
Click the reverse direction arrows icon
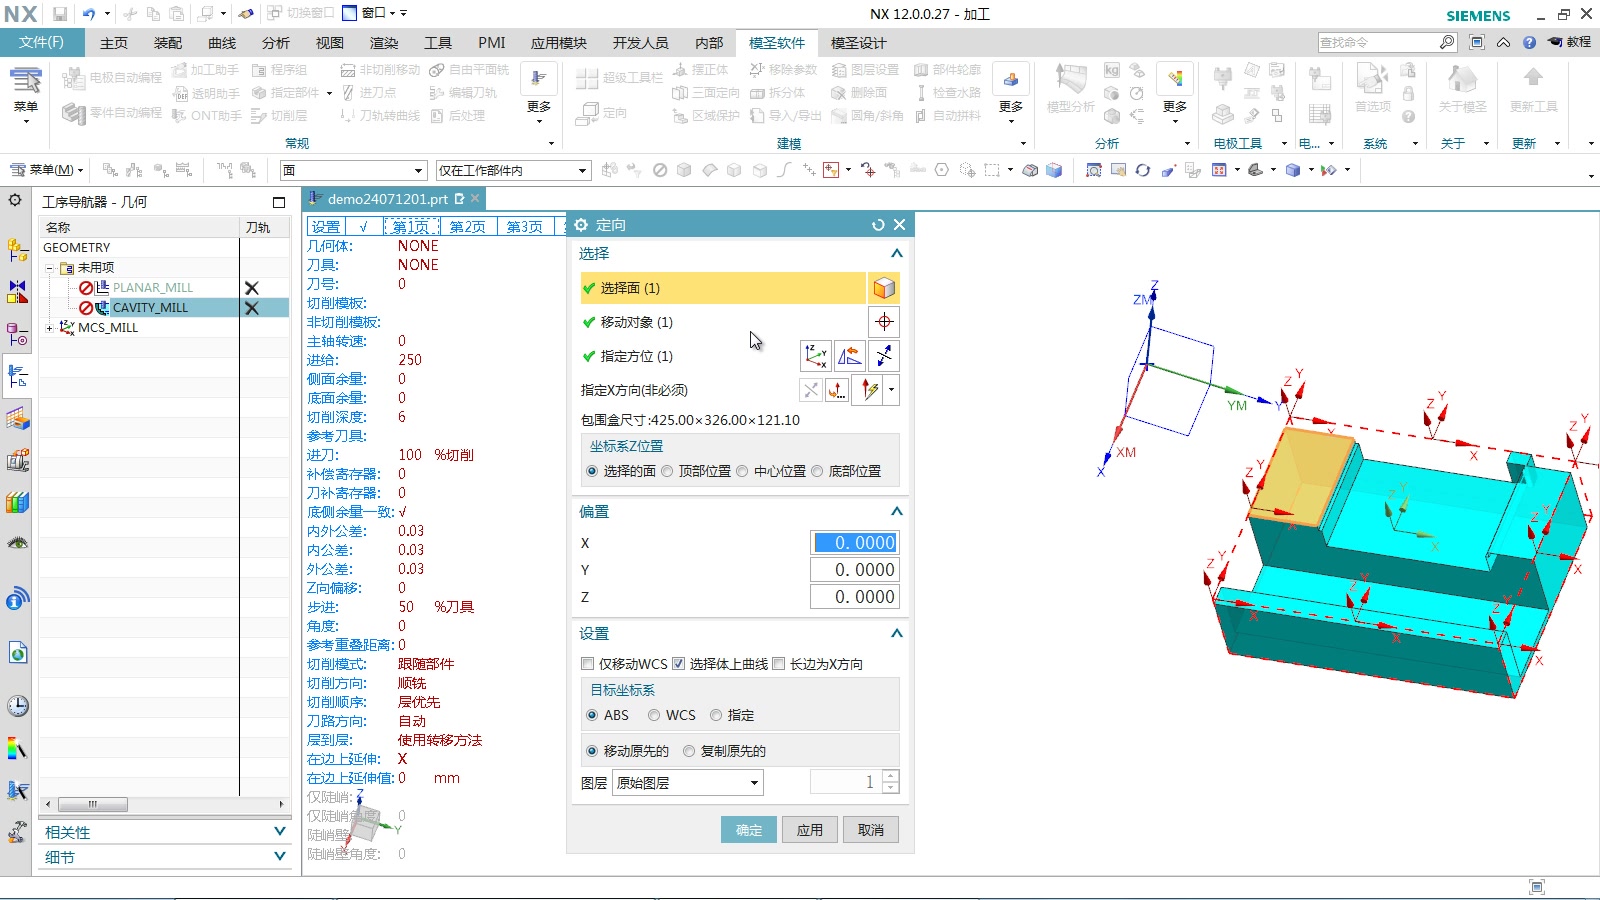[x=884, y=356]
